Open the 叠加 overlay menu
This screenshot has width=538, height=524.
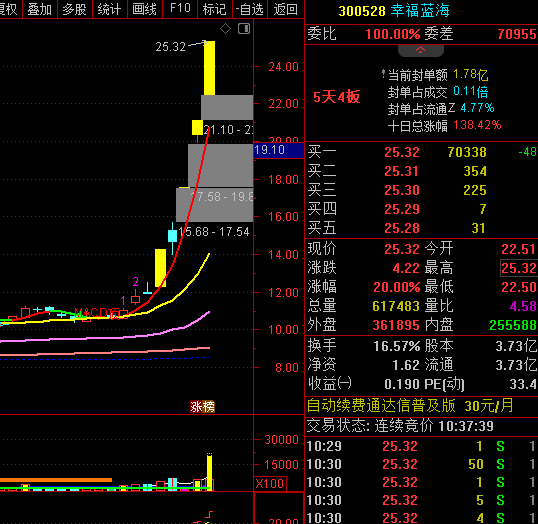point(40,9)
